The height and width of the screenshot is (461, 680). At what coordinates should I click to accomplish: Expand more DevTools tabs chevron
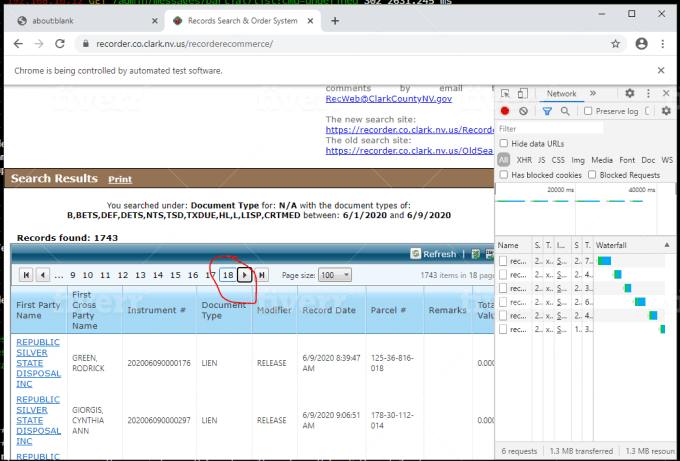click(592, 93)
